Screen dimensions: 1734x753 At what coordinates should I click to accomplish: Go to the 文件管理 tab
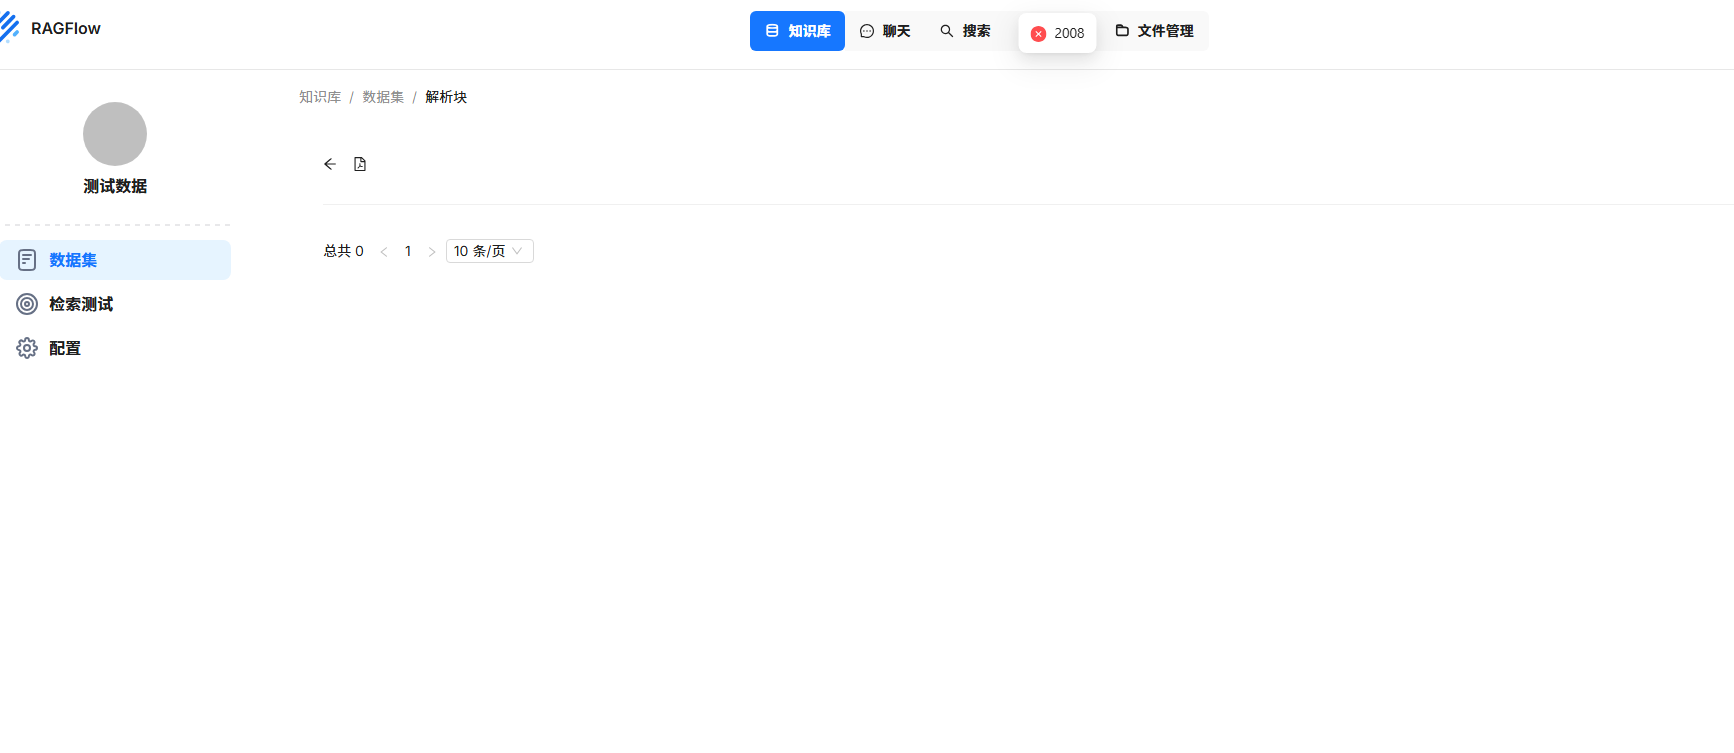coord(1154,31)
